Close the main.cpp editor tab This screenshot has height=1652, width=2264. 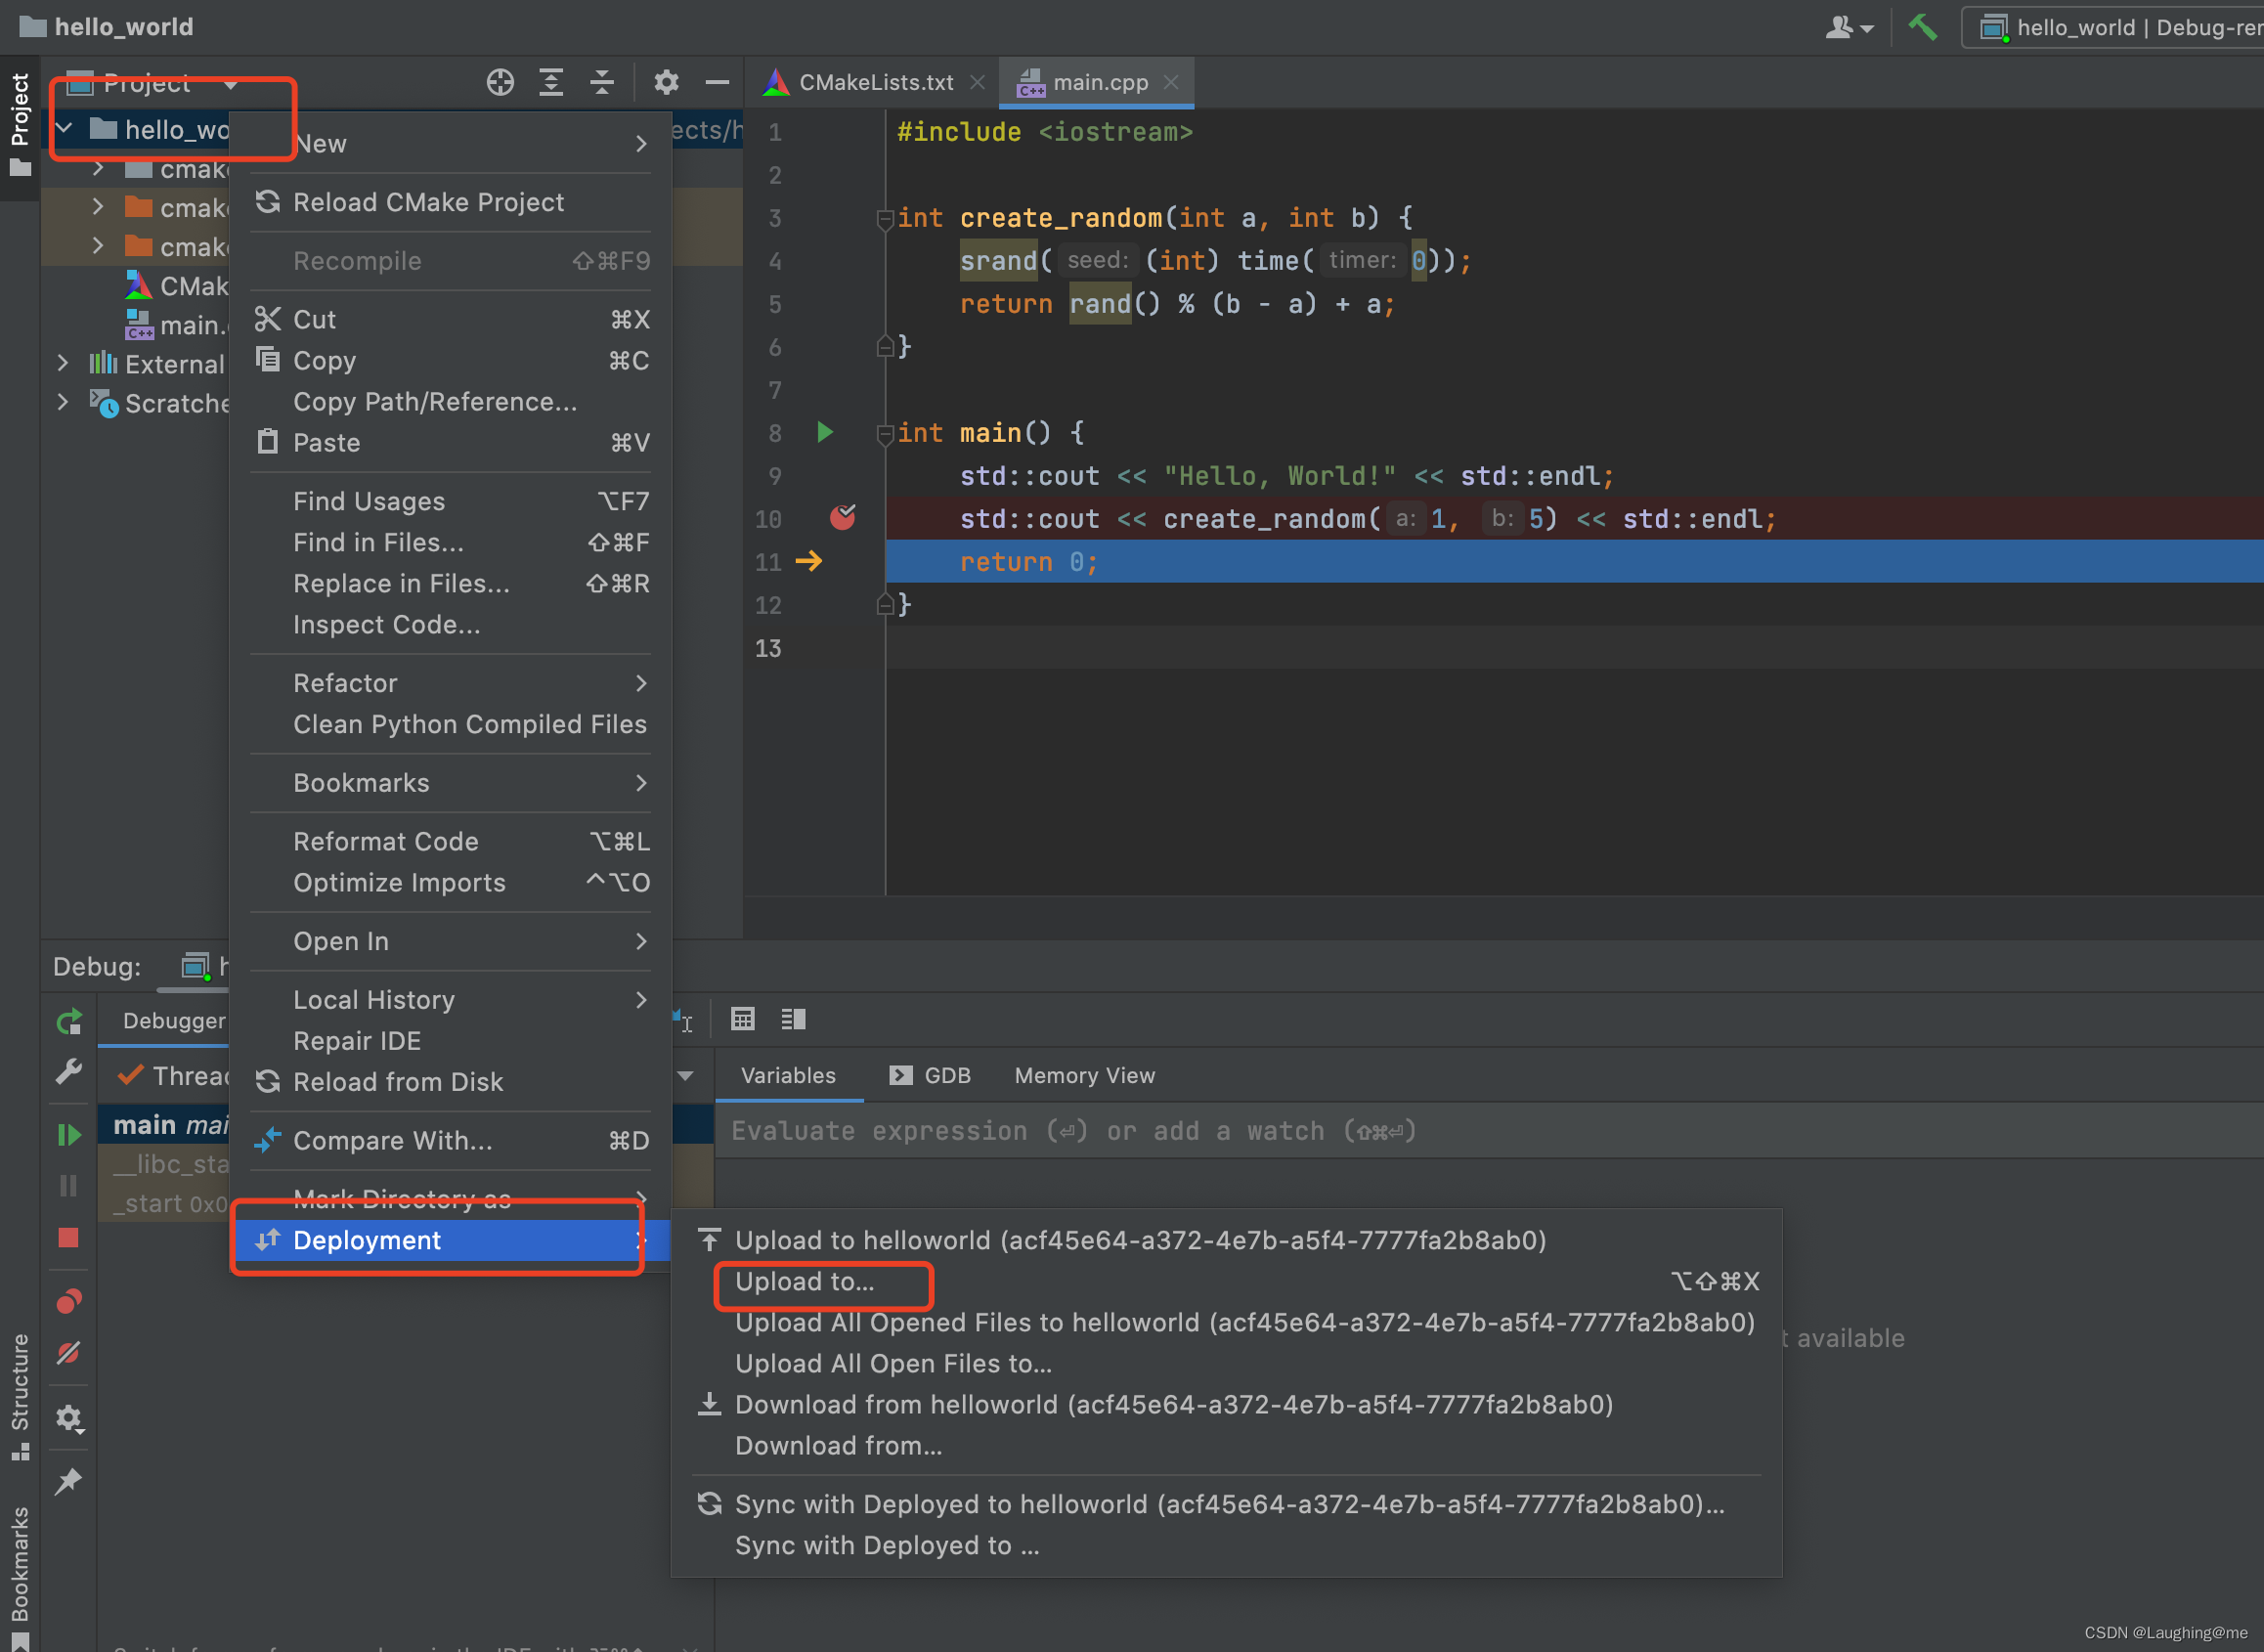pyautogui.click(x=1171, y=82)
